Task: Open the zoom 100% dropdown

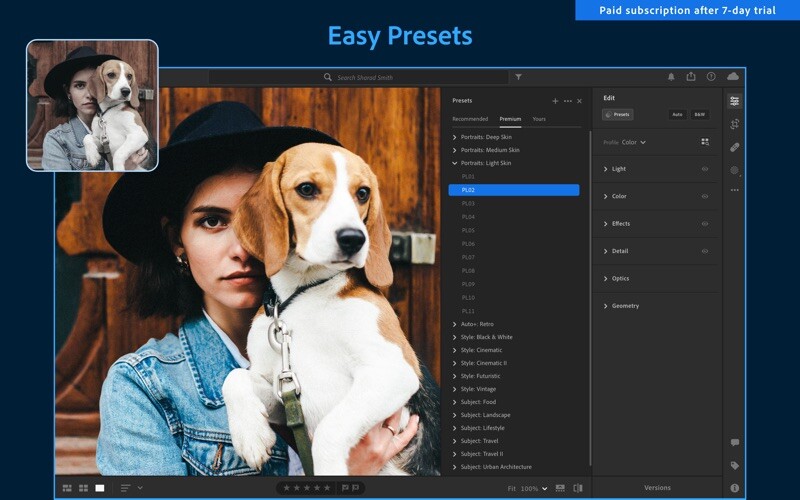Action: 534,488
